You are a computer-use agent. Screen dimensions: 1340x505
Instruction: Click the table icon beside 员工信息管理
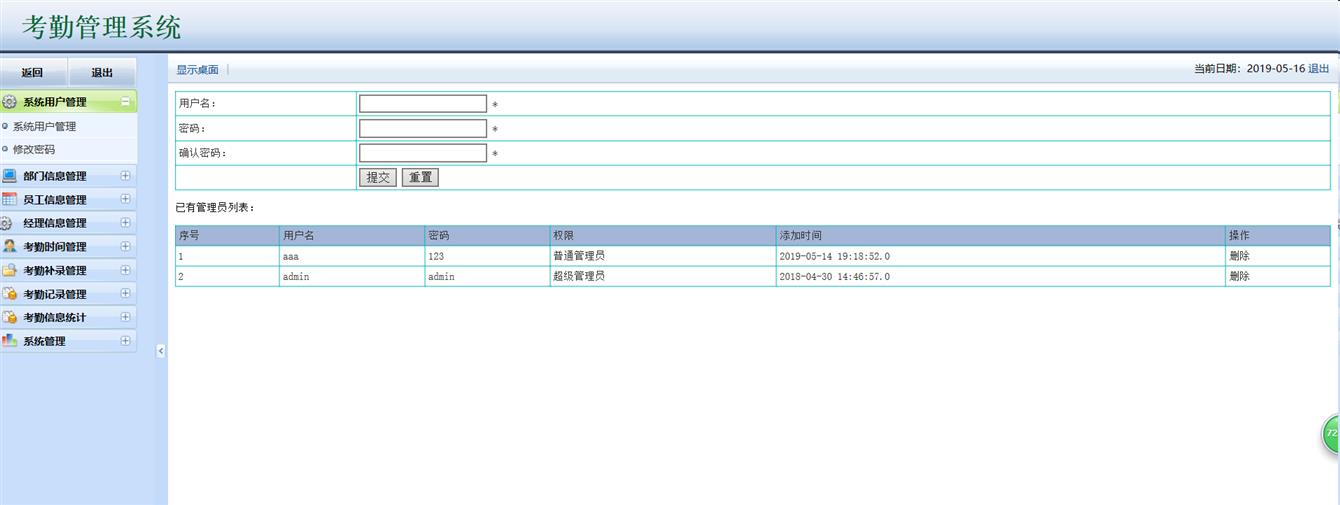9,199
